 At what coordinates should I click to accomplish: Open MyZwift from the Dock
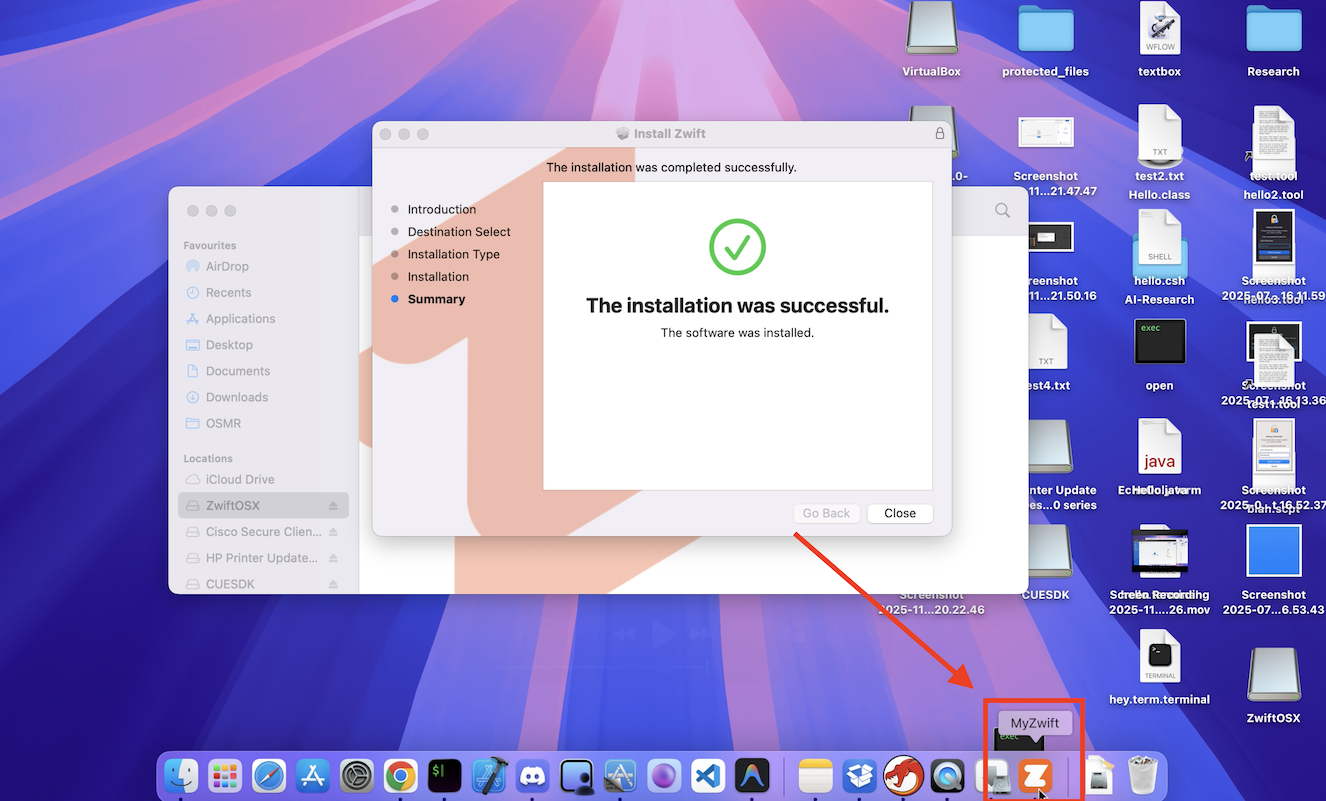tap(1035, 776)
